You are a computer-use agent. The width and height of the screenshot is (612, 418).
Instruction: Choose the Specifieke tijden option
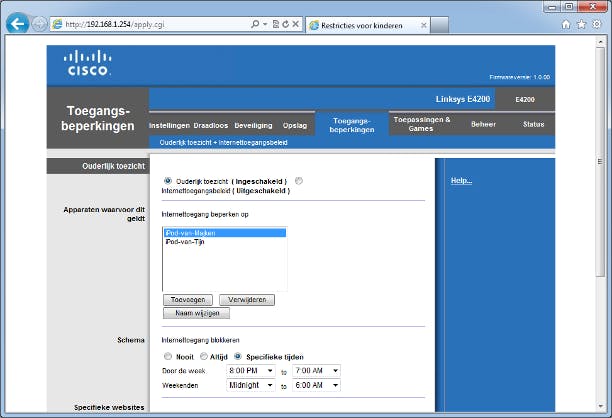coord(238,356)
